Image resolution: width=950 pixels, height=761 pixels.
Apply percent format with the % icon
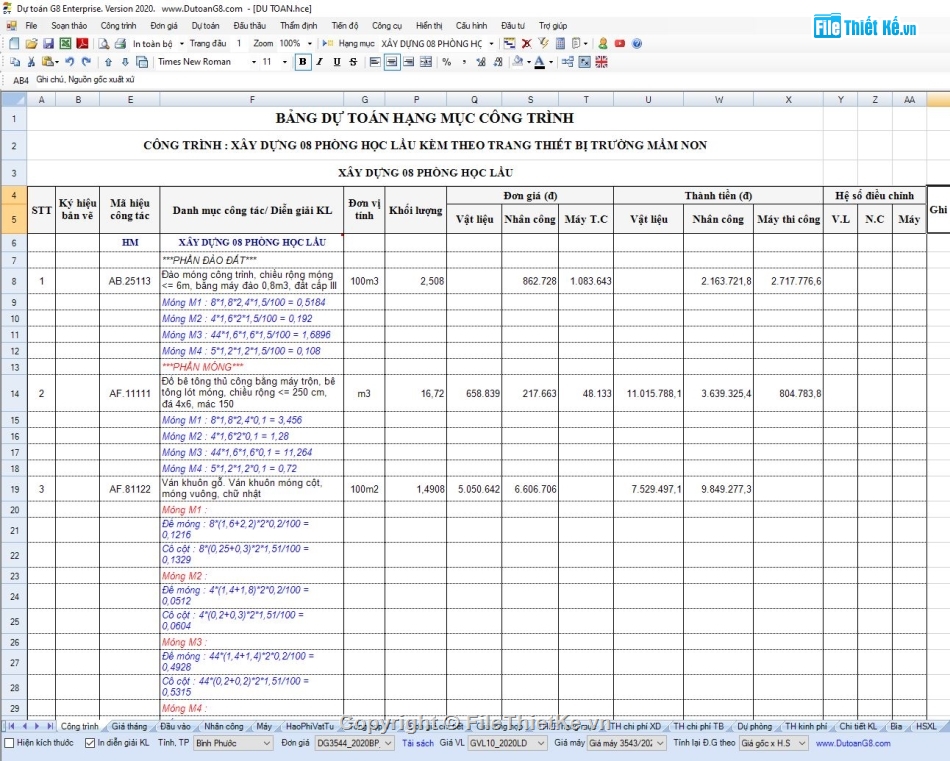(x=447, y=62)
